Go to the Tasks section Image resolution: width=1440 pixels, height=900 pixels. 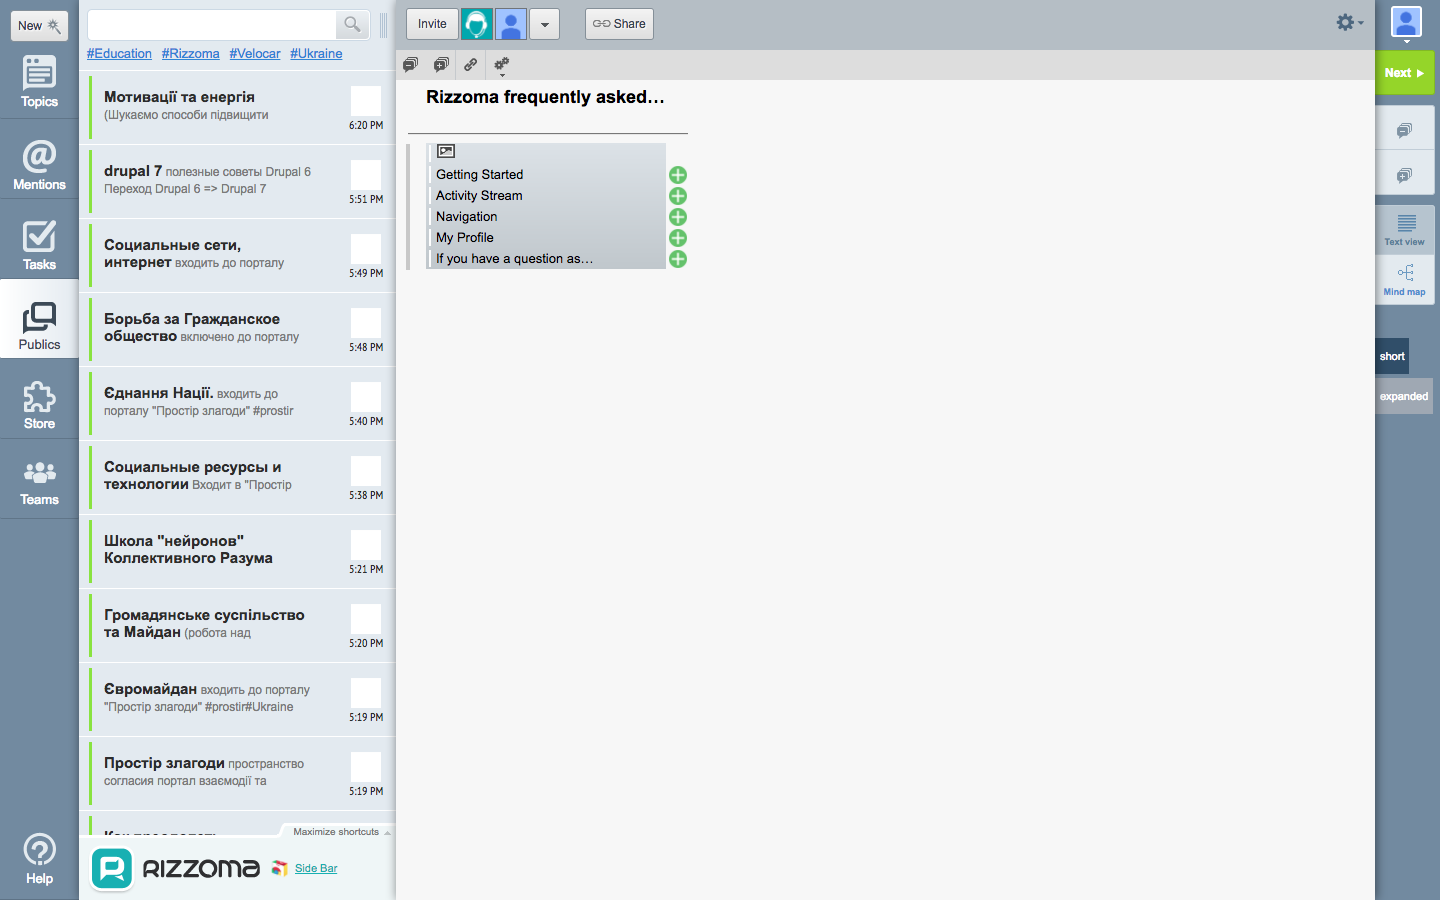point(39,245)
